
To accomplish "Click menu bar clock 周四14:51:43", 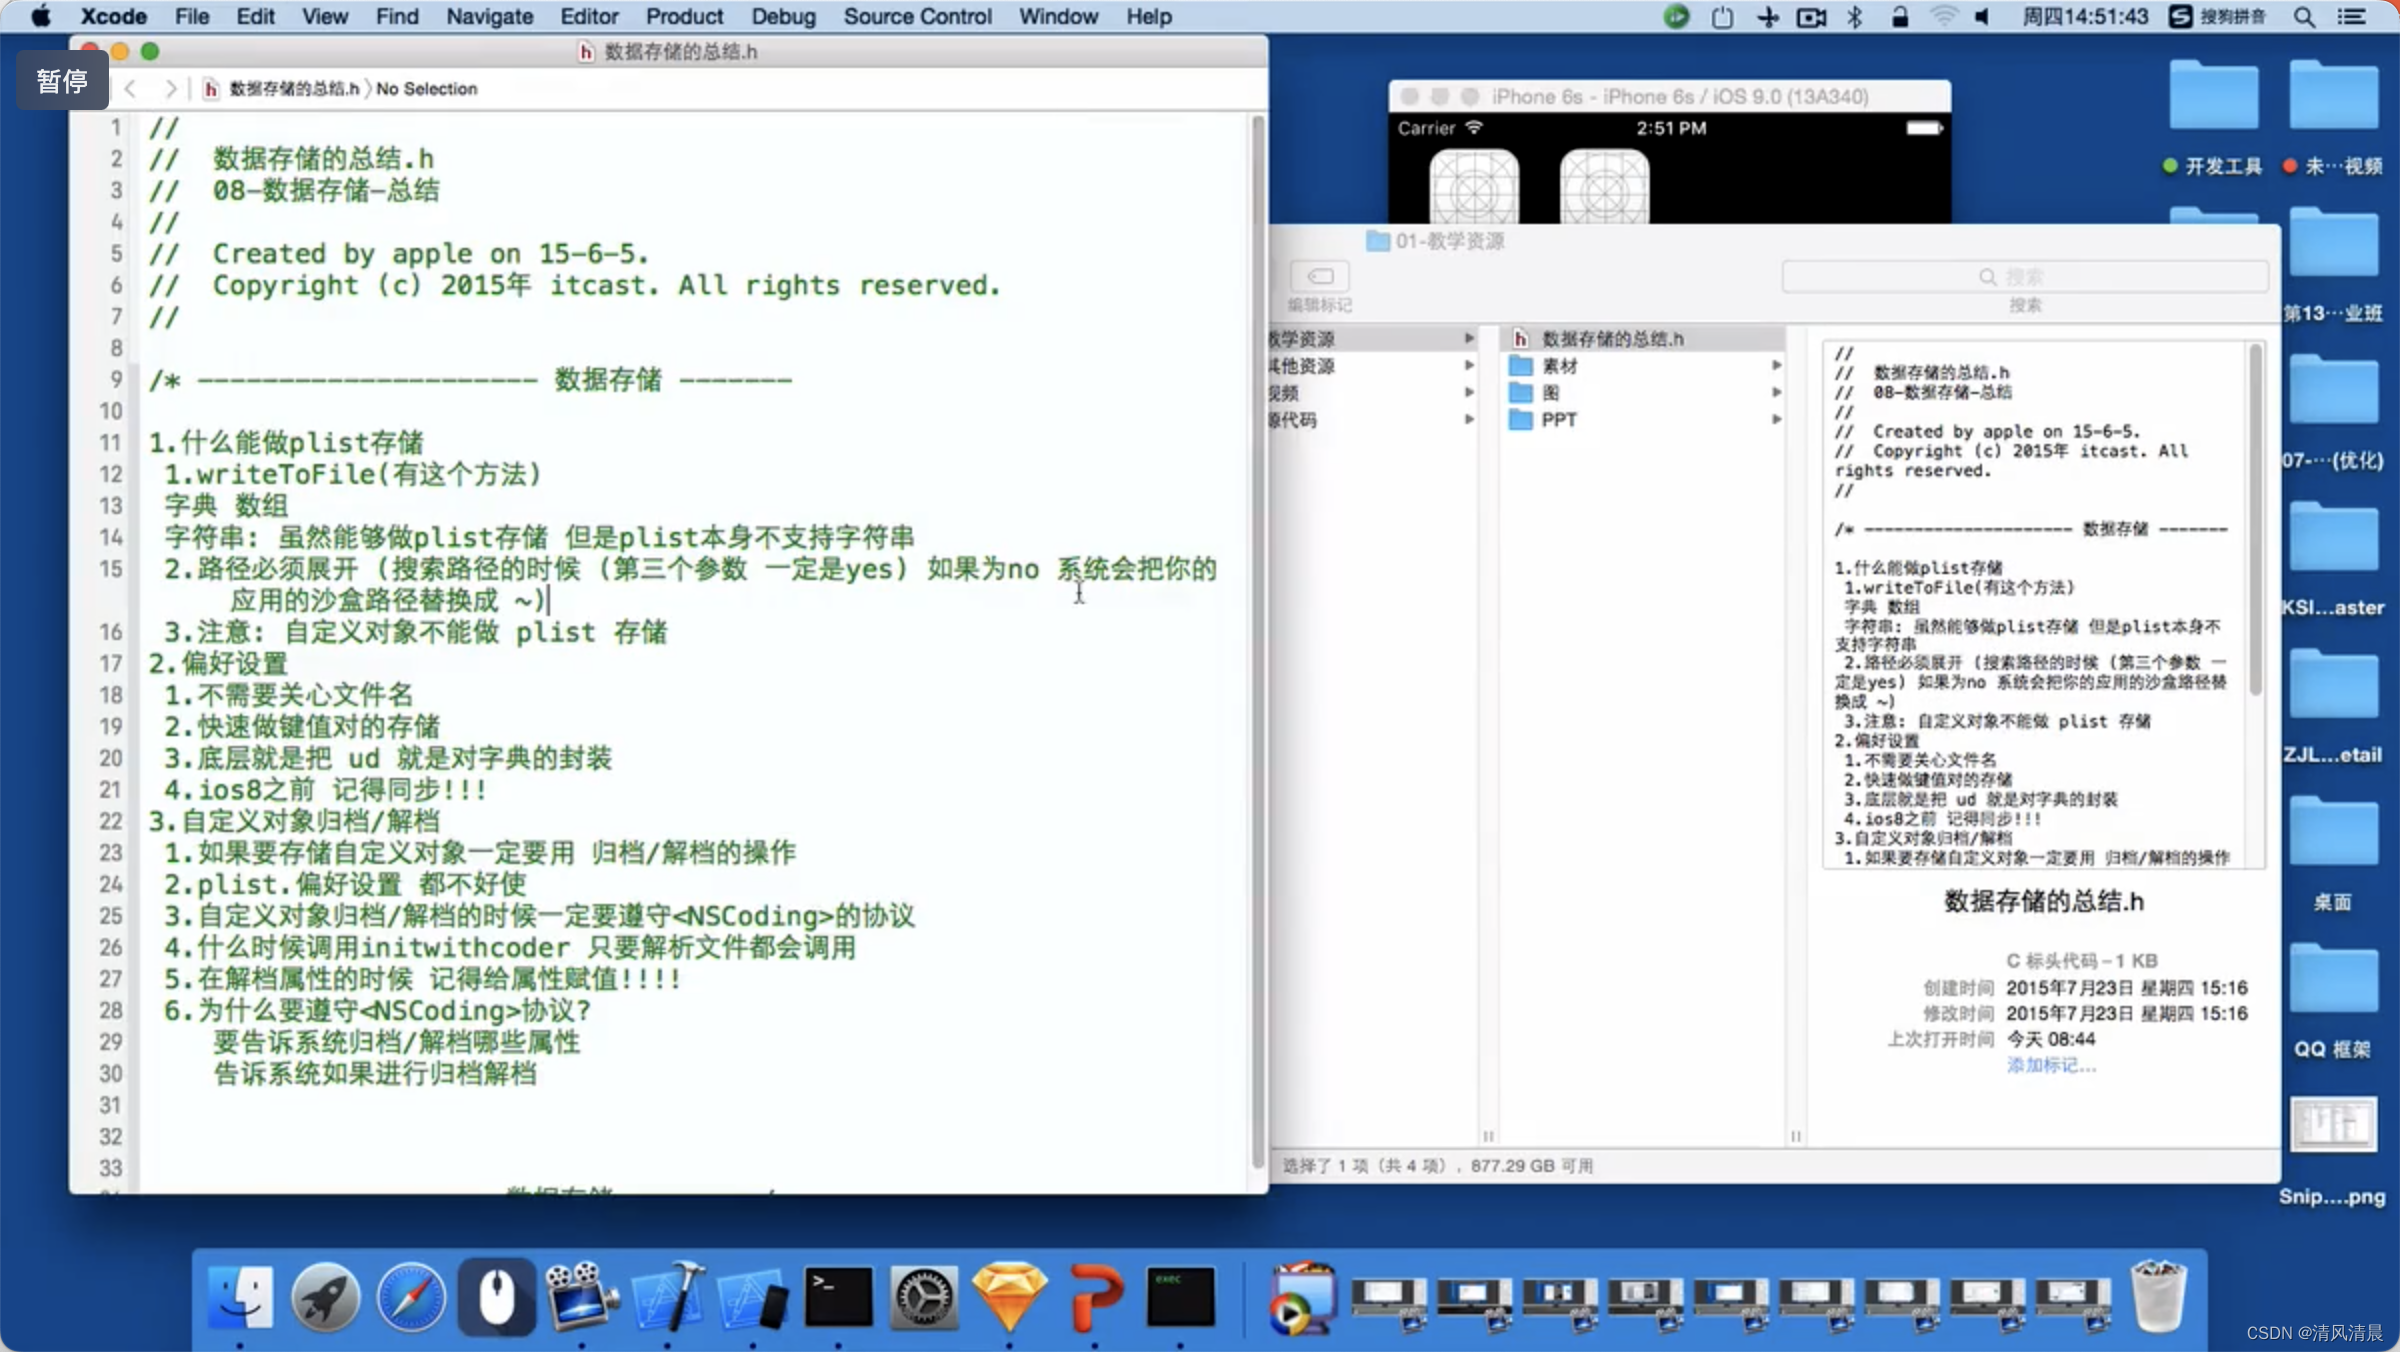I will 2085,16.
